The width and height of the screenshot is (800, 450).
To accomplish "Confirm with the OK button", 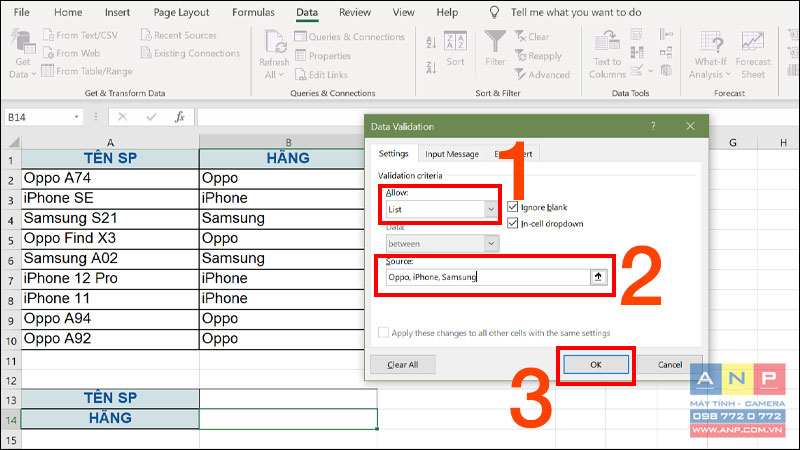I will (596, 365).
